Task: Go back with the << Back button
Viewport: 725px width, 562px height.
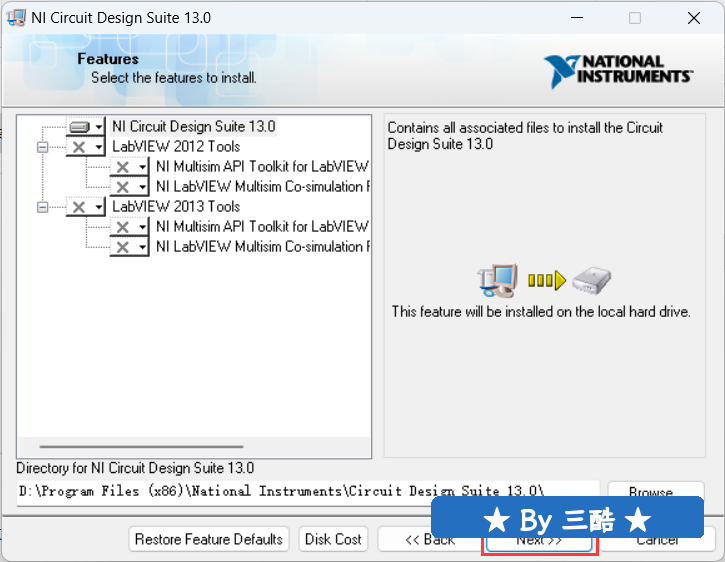Action: click(x=430, y=539)
